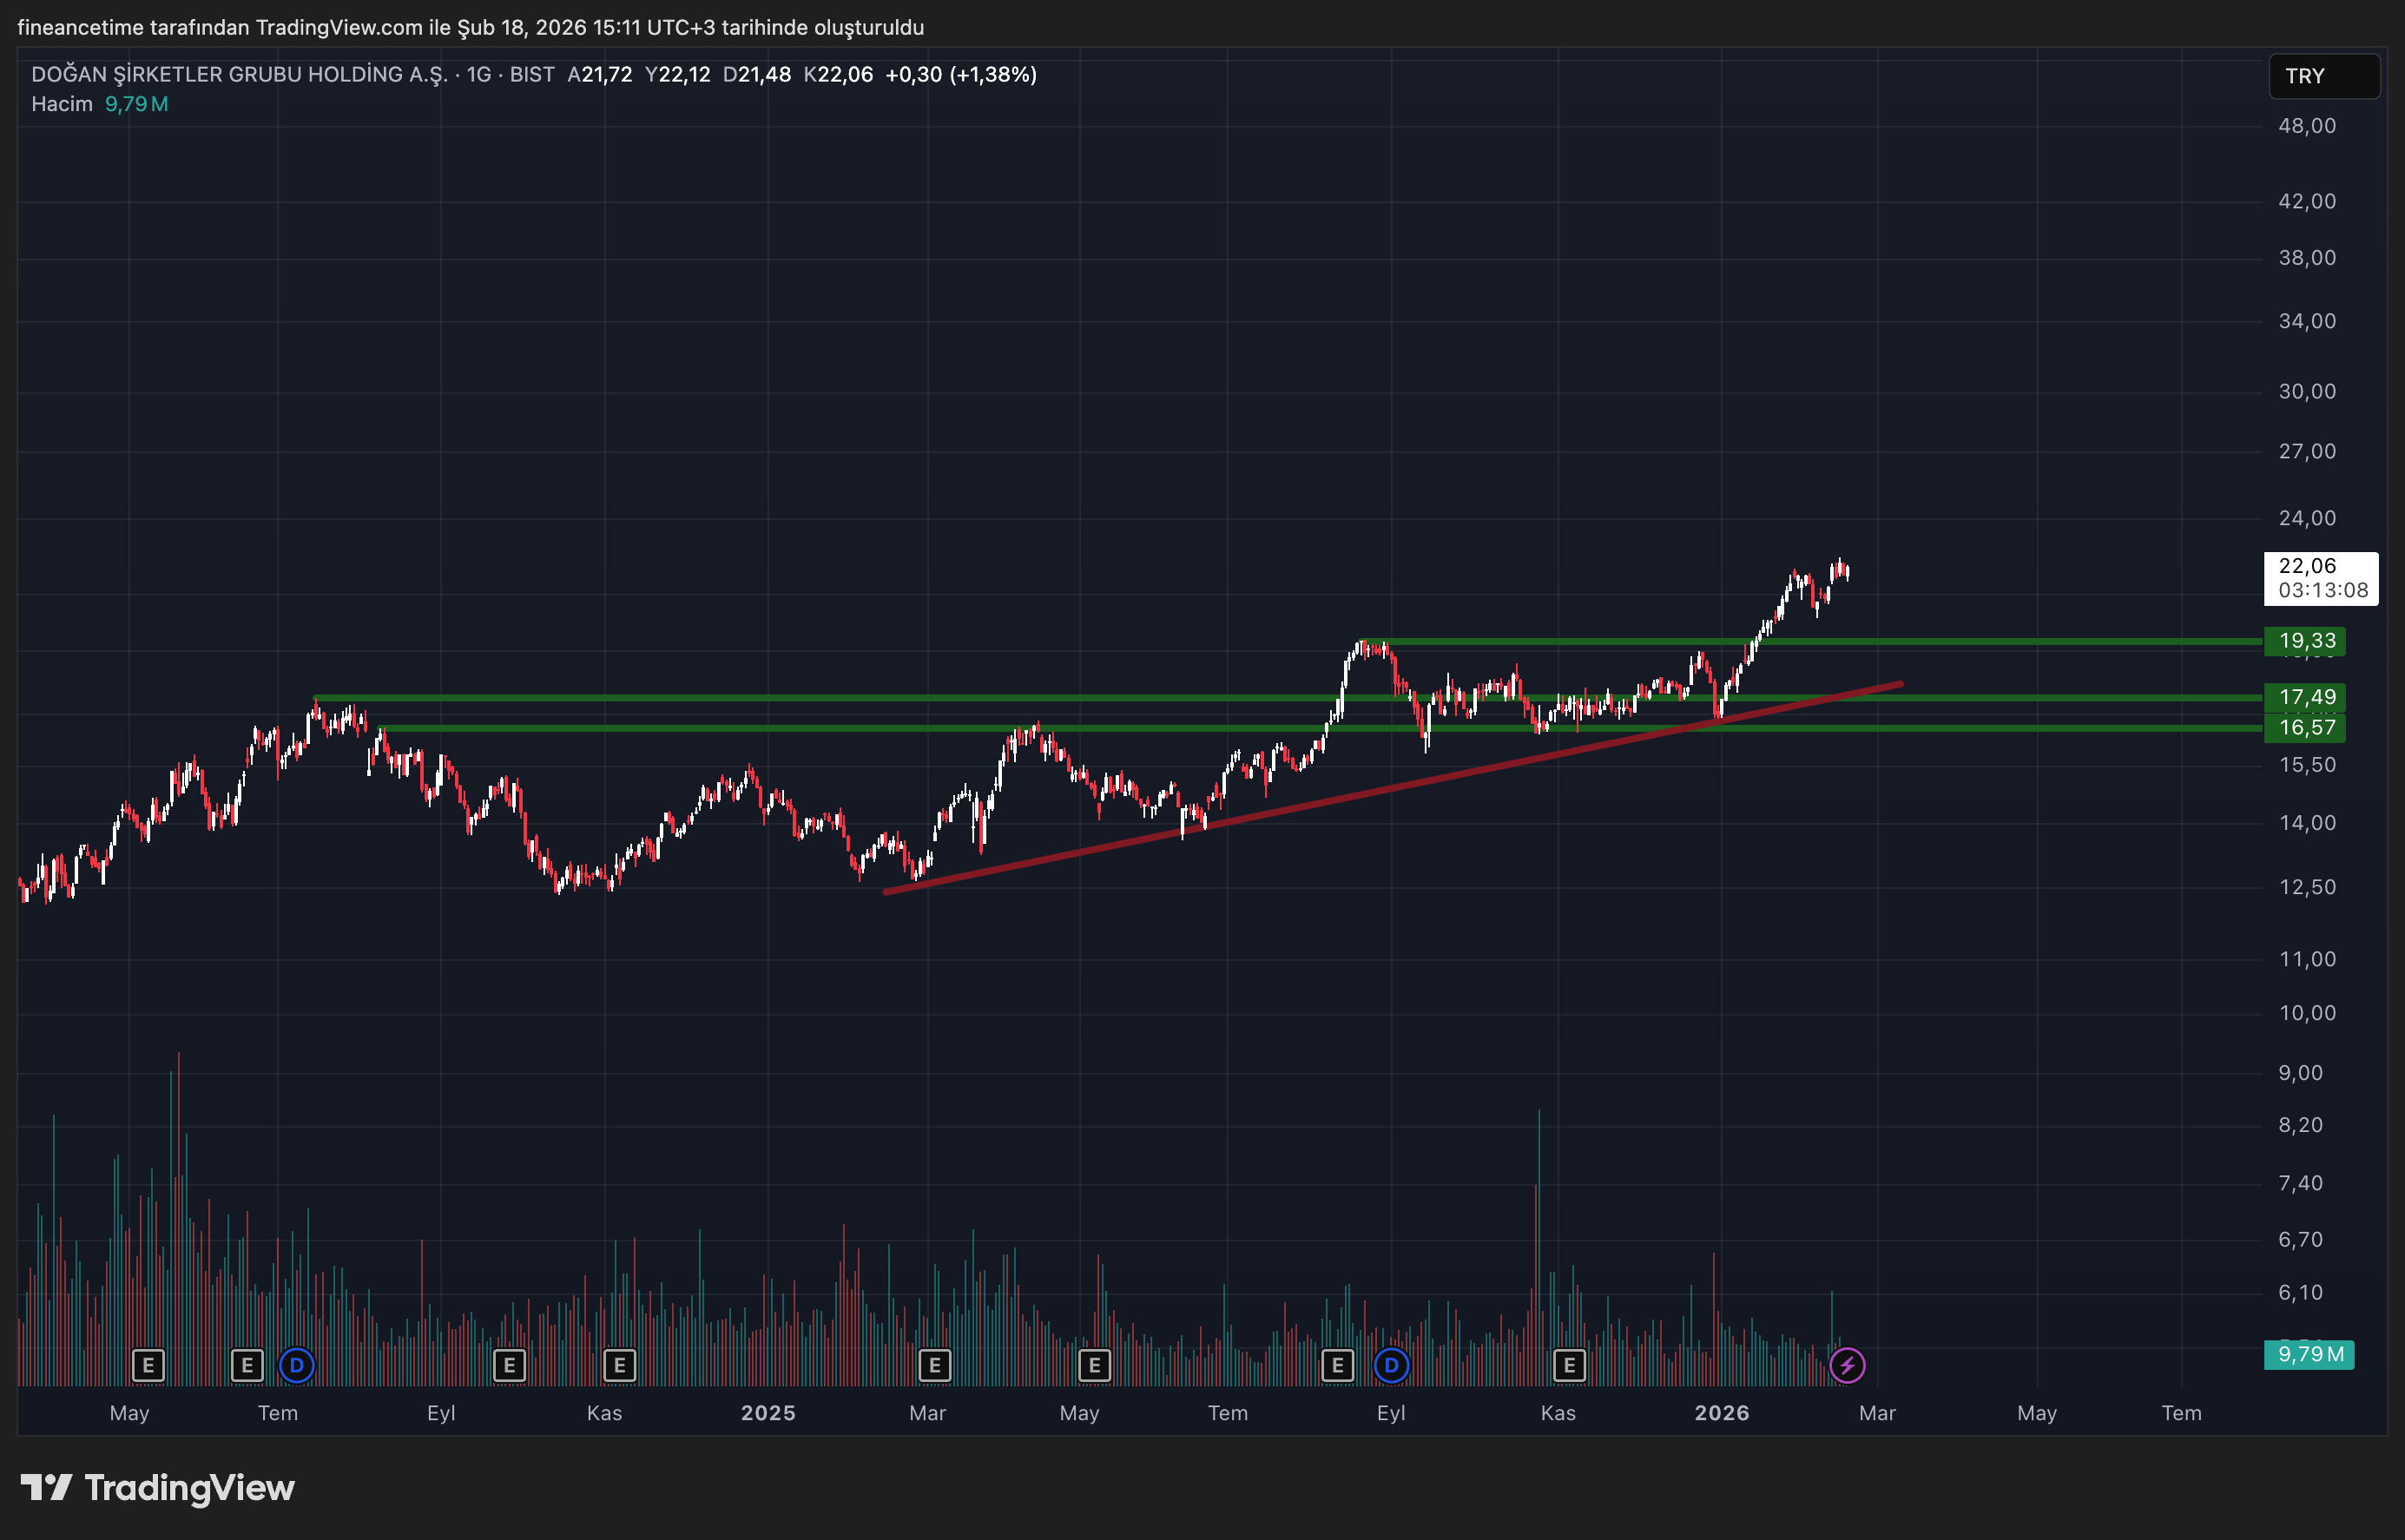Open the earnings marker above May 2025

point(1094,1365)
